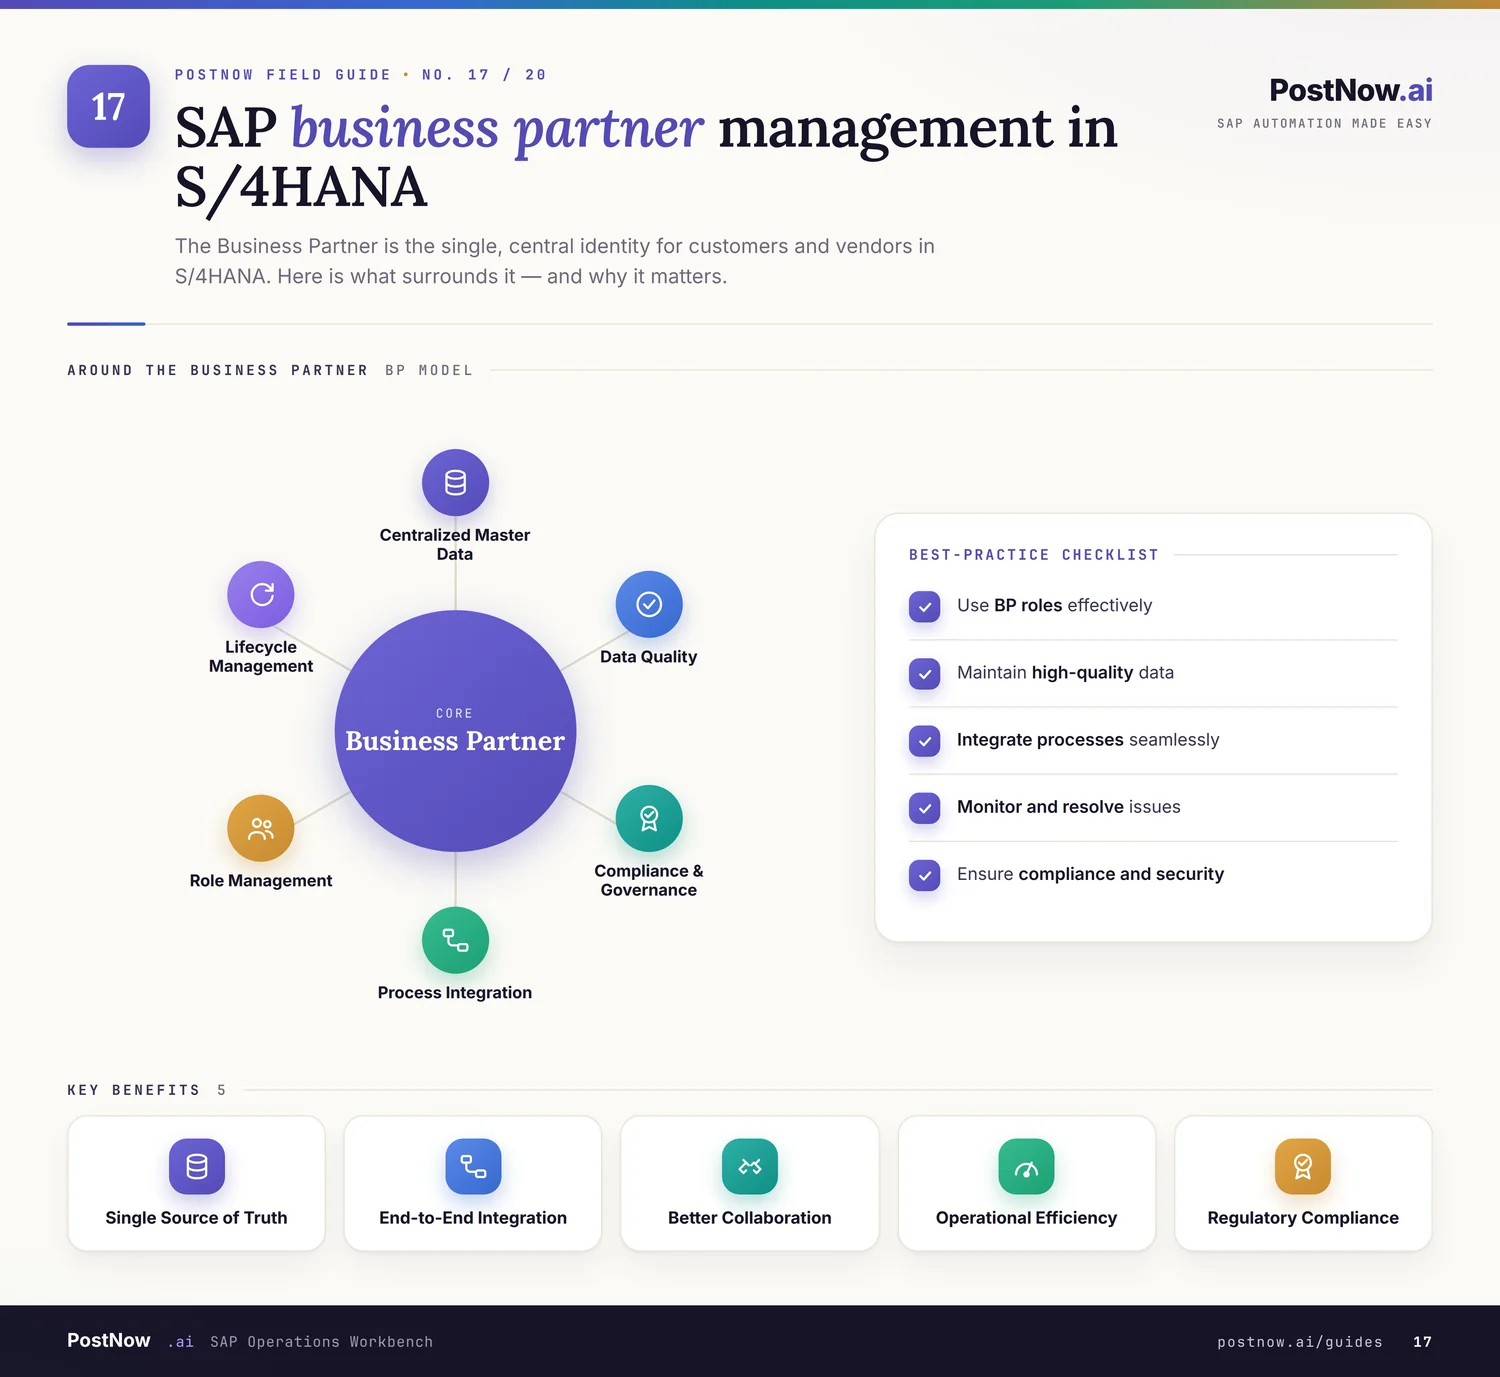1500x1377 pixels.
Task: Click the Centralized Master Data database icon
Action: (455, 482)
